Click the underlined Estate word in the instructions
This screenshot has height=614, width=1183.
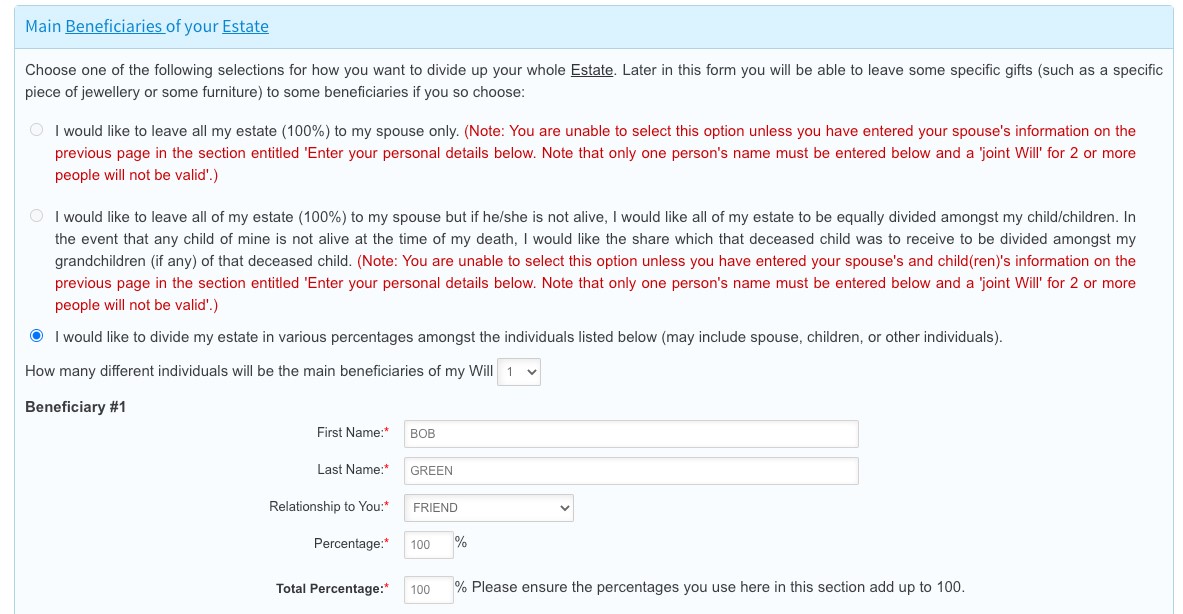click(x=591, y=70)
